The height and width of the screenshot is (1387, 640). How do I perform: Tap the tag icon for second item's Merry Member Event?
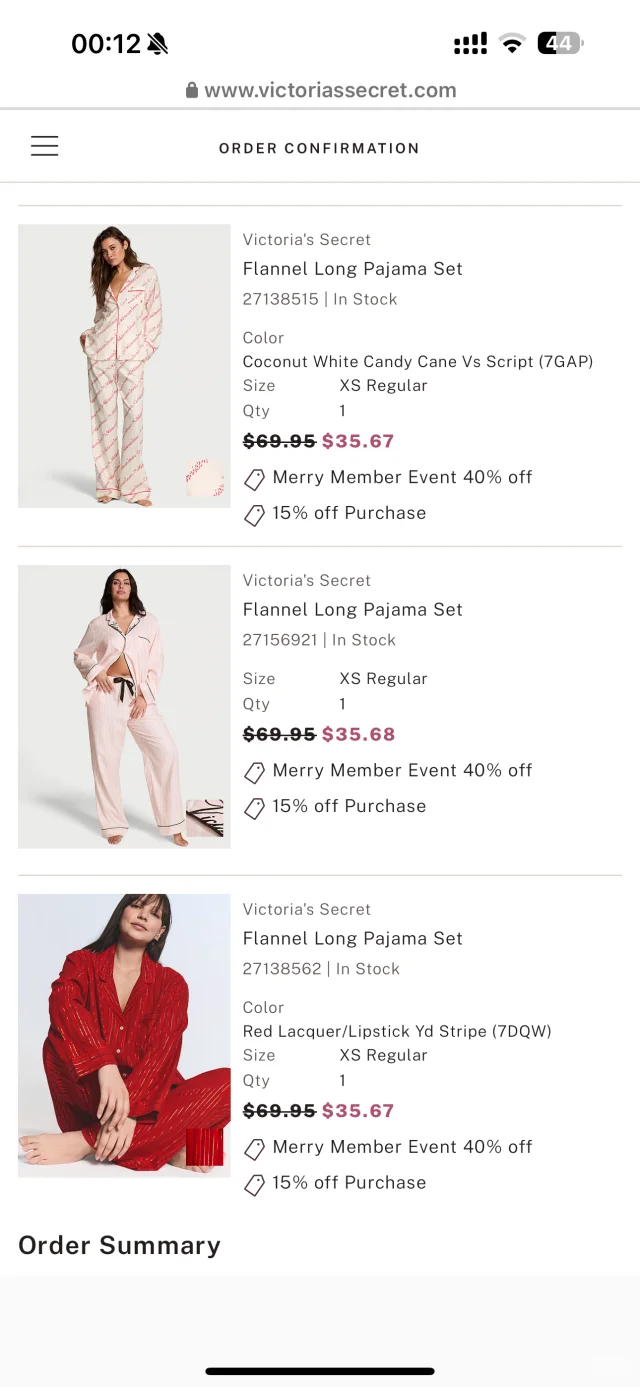click(x=255, y=771)
